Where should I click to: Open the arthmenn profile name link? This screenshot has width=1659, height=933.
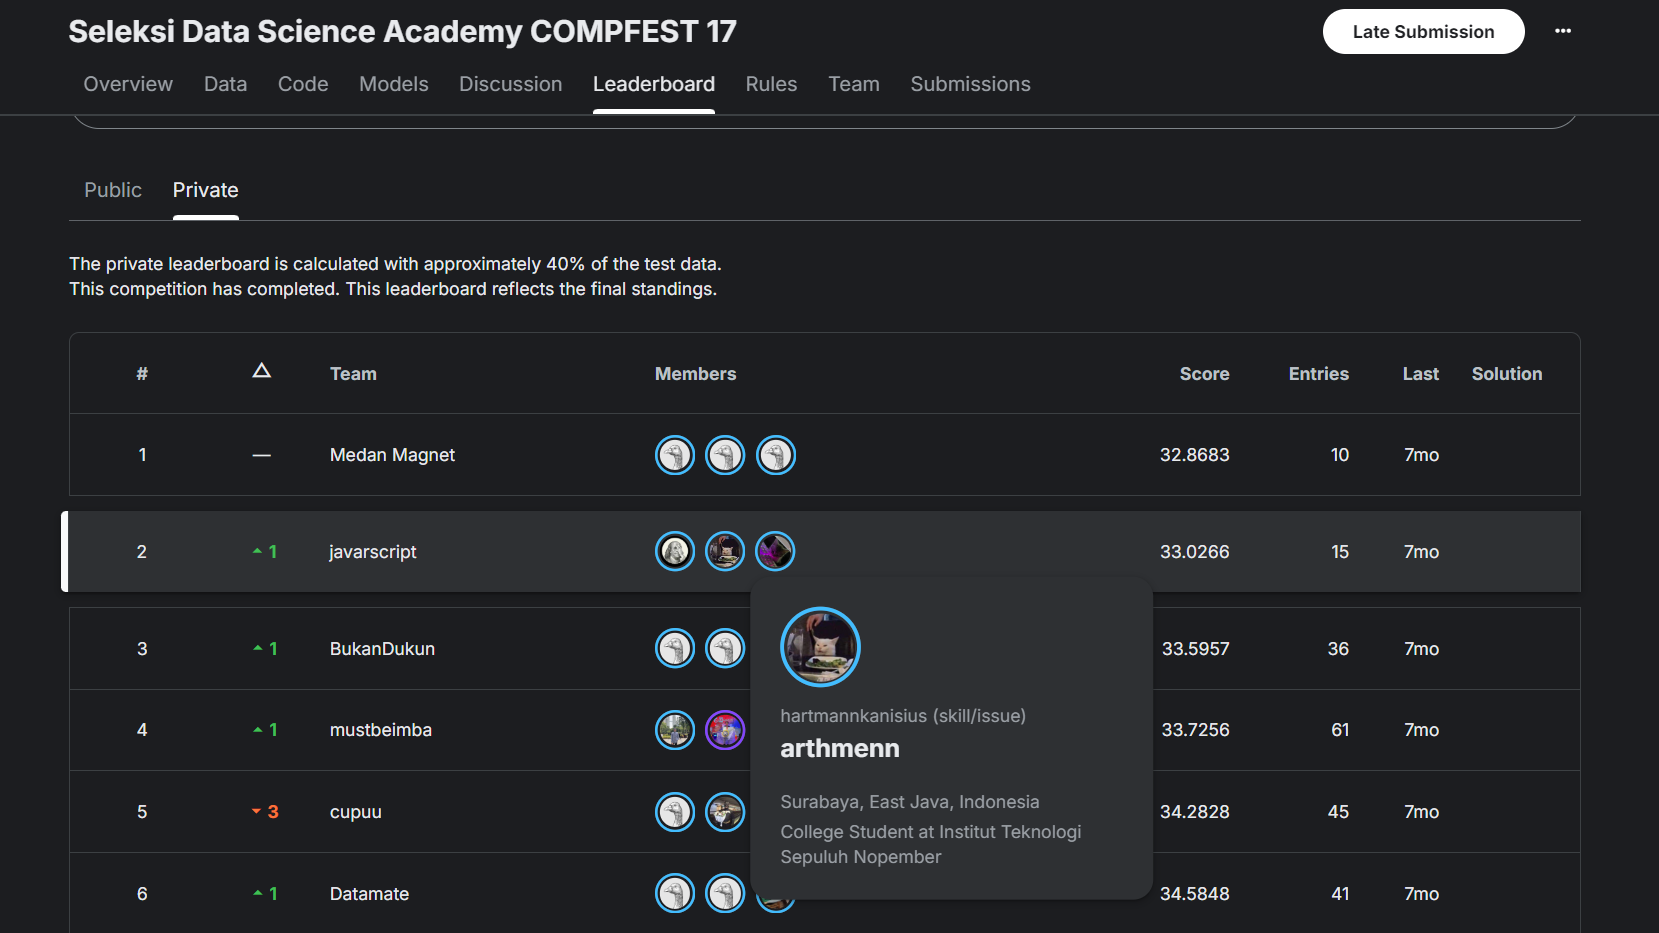840,748
